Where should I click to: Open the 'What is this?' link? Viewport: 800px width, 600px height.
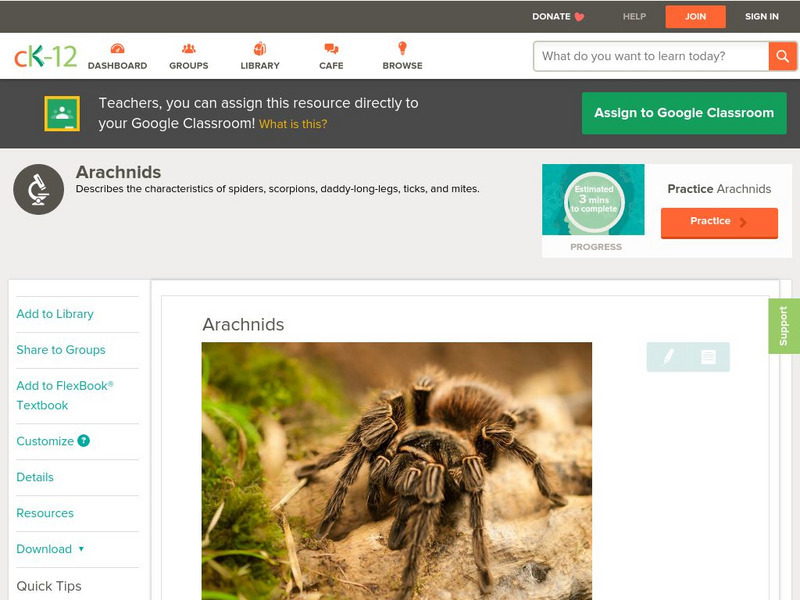pyautogui.click(x=293, y=124)
